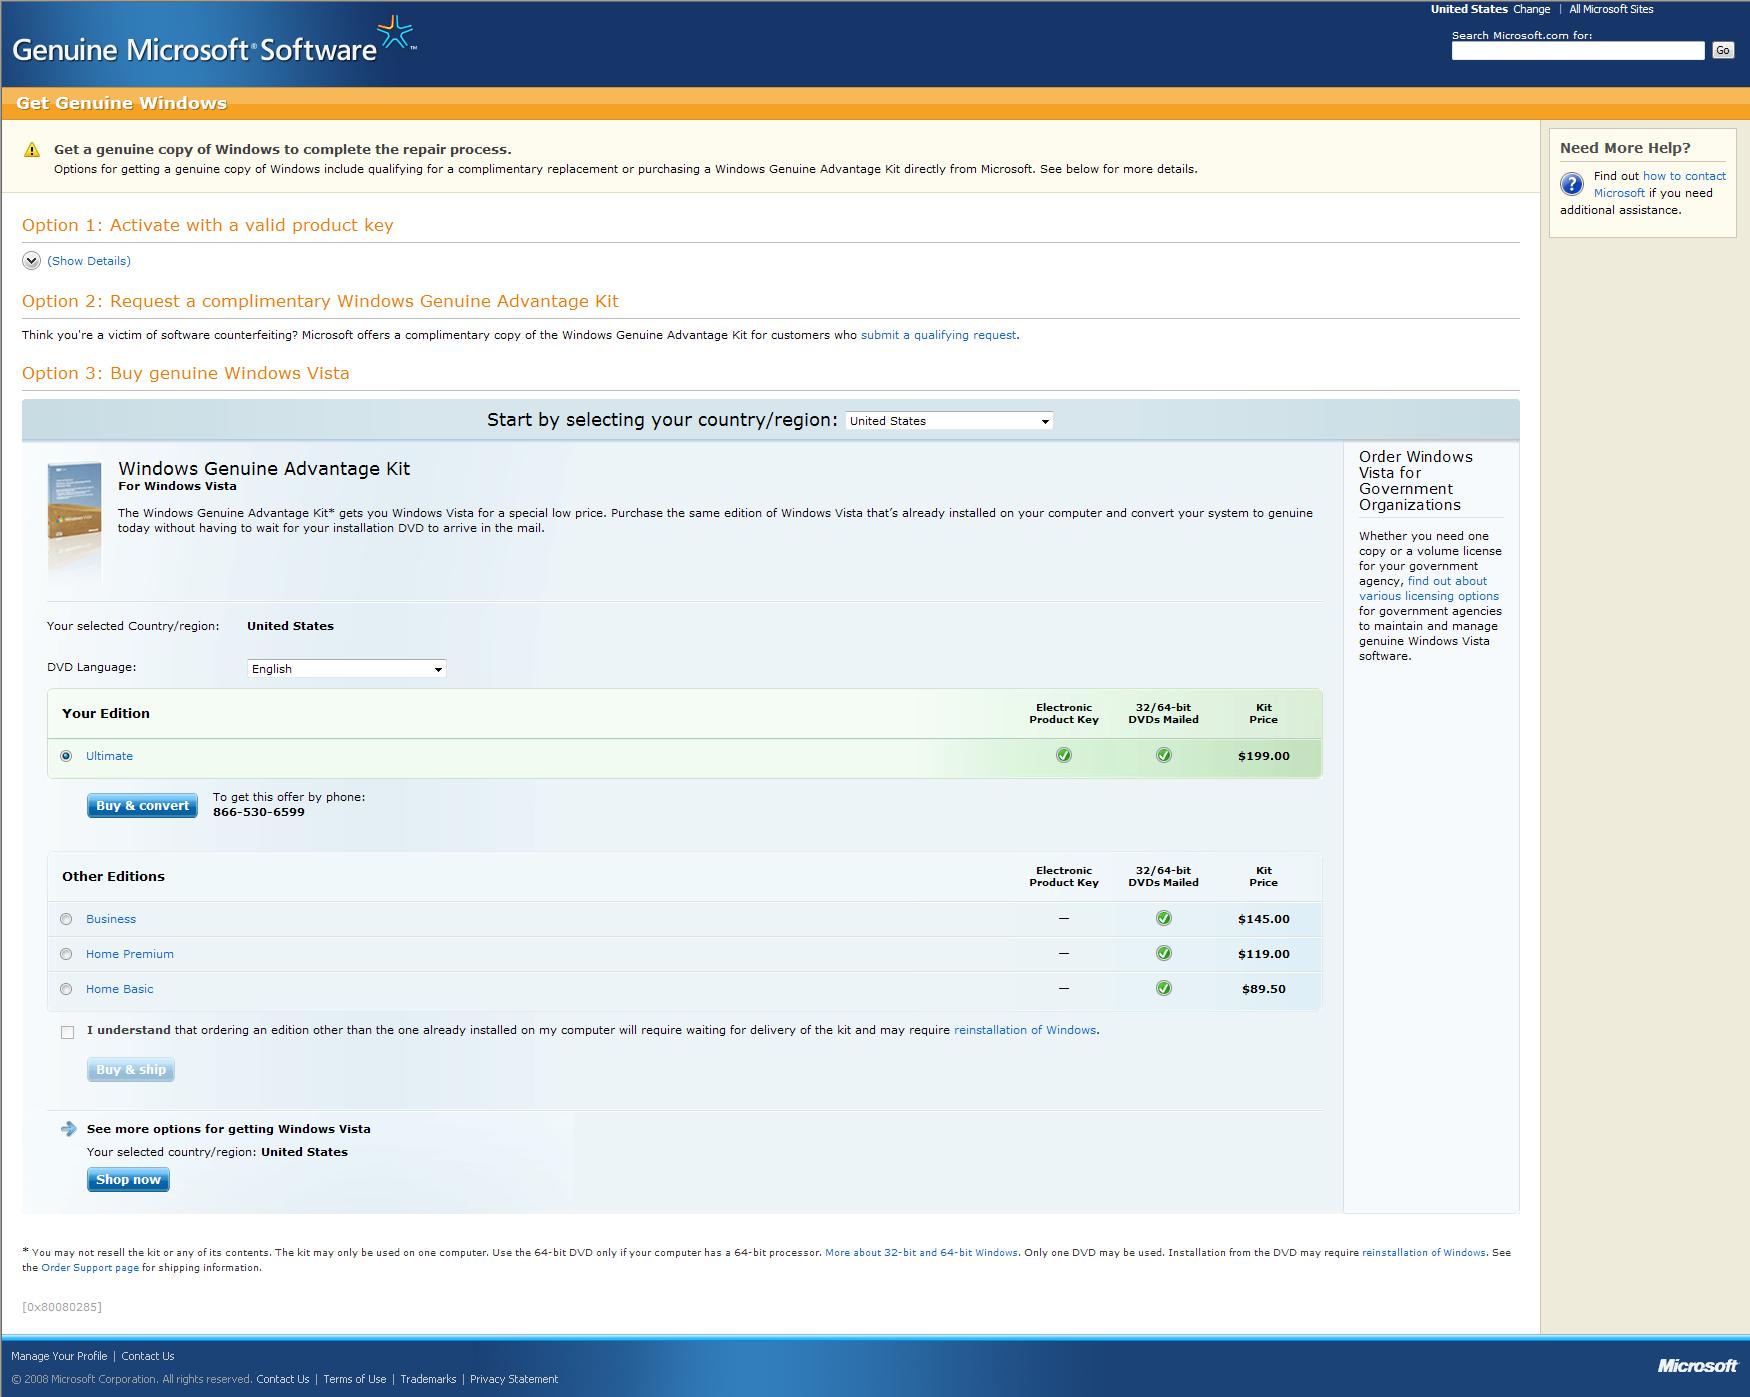Open the footnote reinstallation of Windows link

coord(1423,1253)
